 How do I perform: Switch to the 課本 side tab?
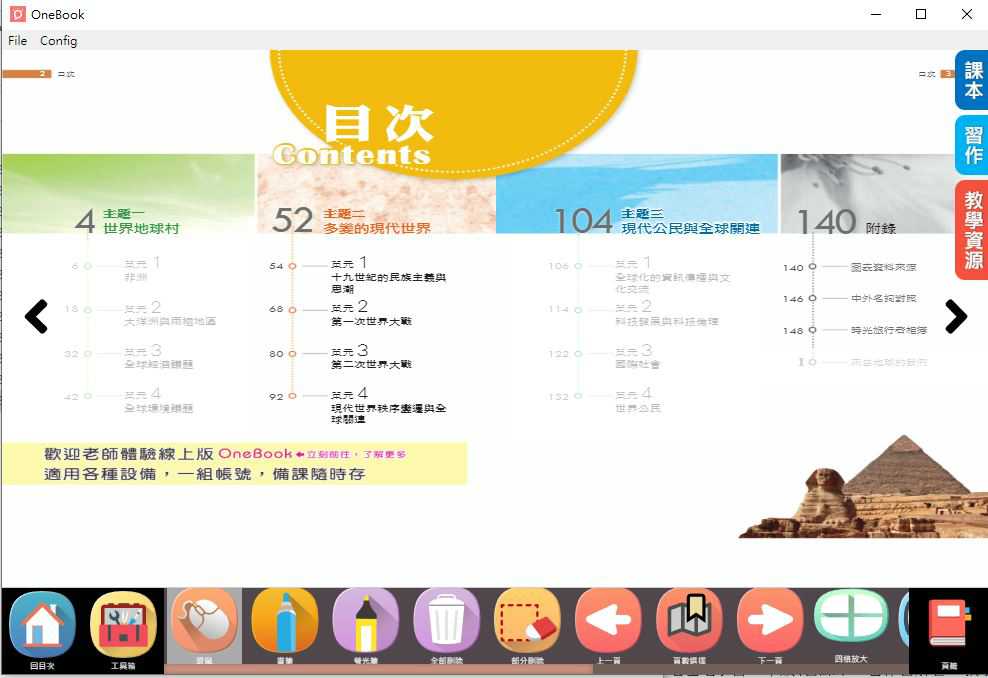(x=972, y=80)
